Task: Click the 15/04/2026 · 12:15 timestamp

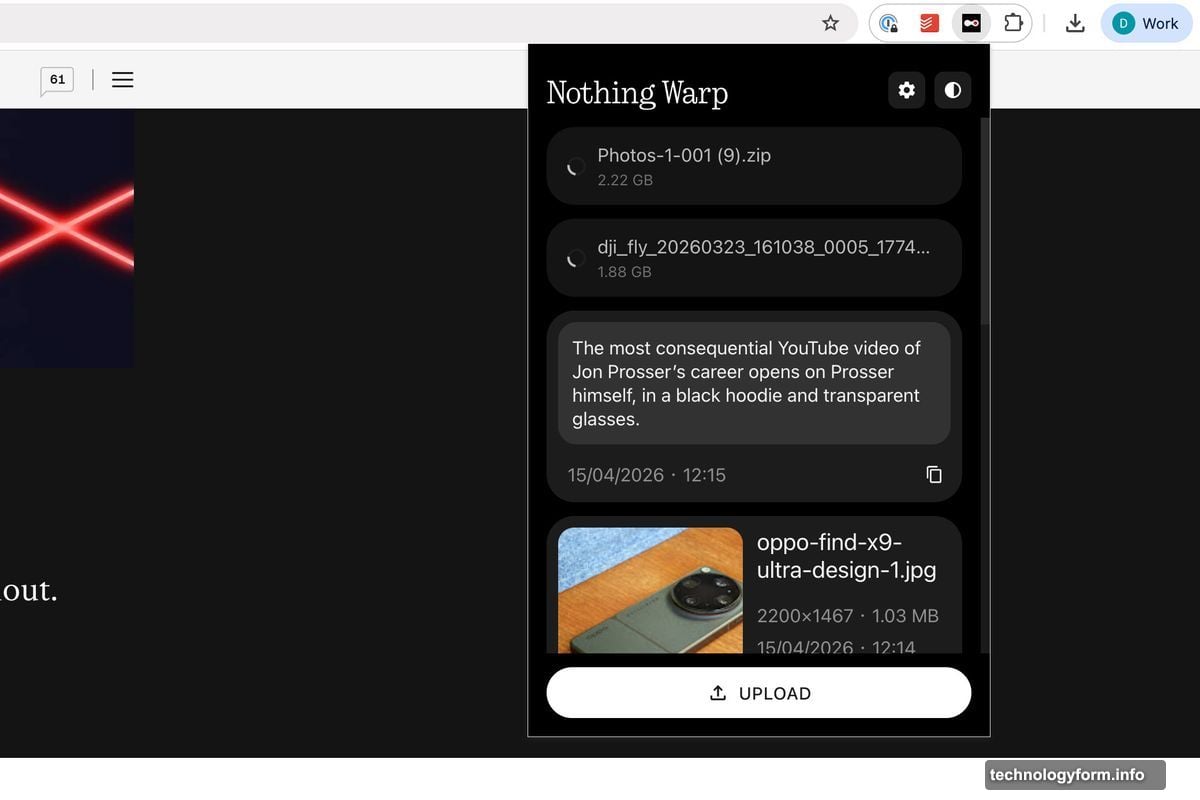Action: pos(647,475)
